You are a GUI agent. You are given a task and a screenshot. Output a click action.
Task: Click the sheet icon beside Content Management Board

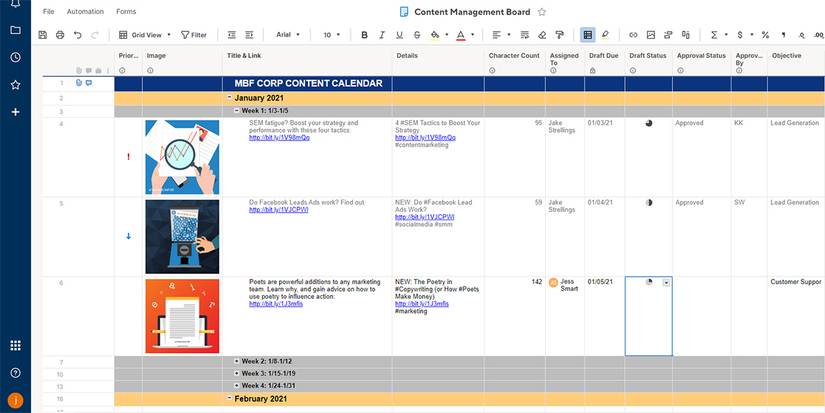point(404,12)
